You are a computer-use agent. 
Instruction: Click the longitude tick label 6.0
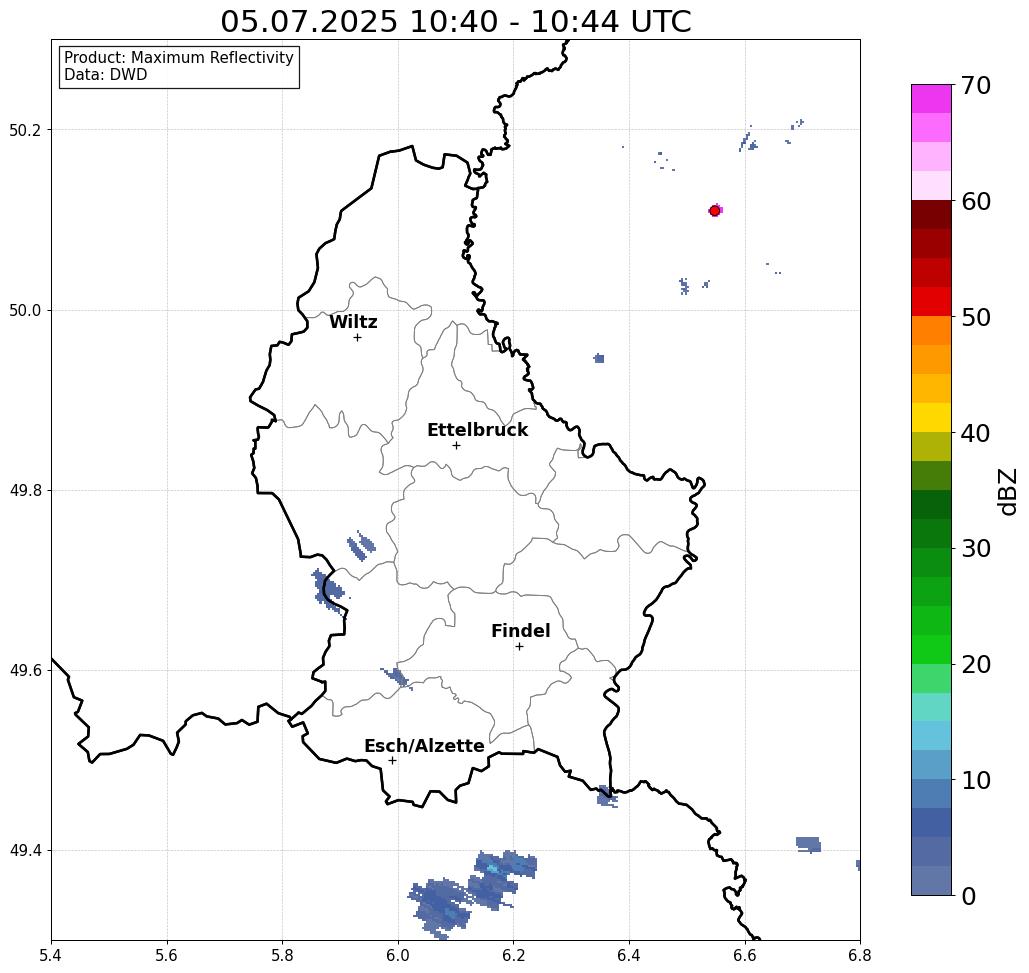tap(398, 955)
